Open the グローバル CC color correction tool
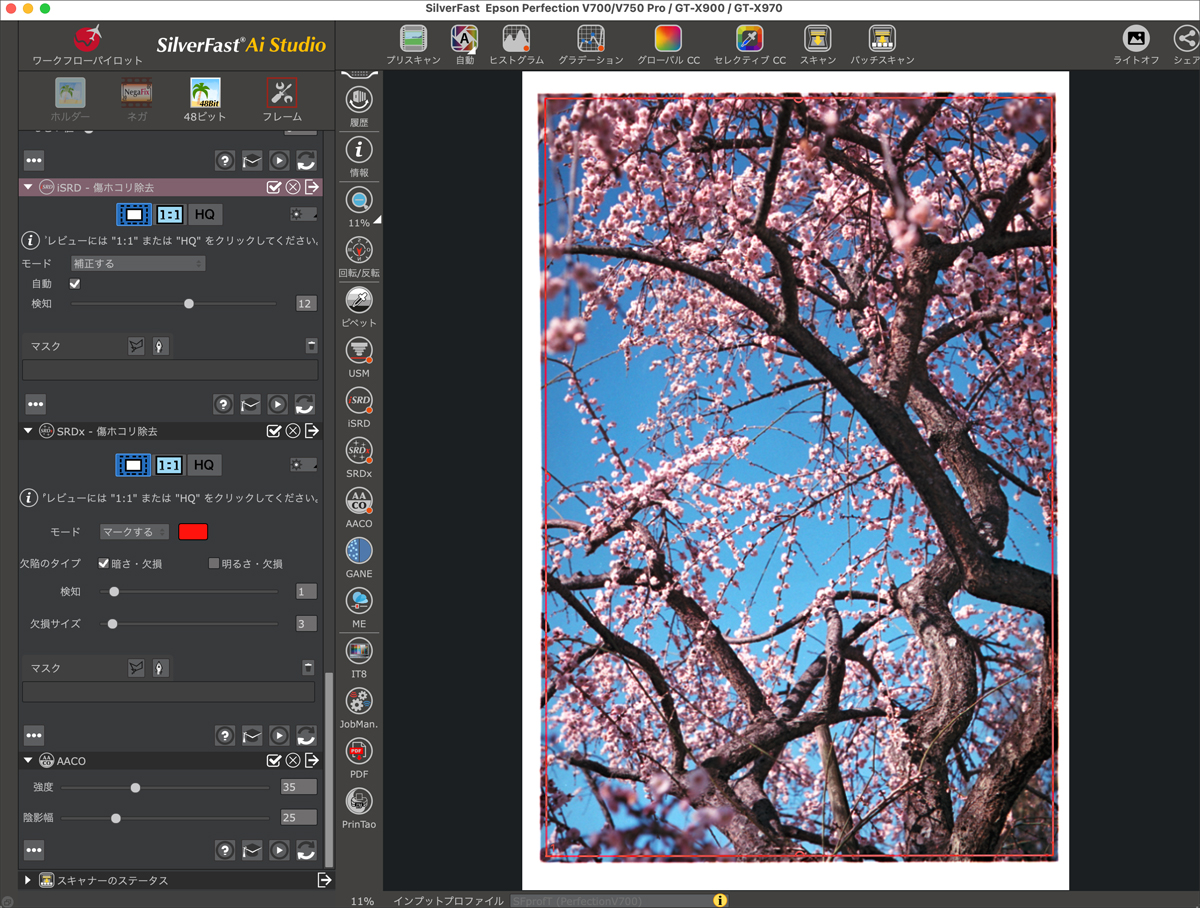1200x908 pixels. click(668, 40)
